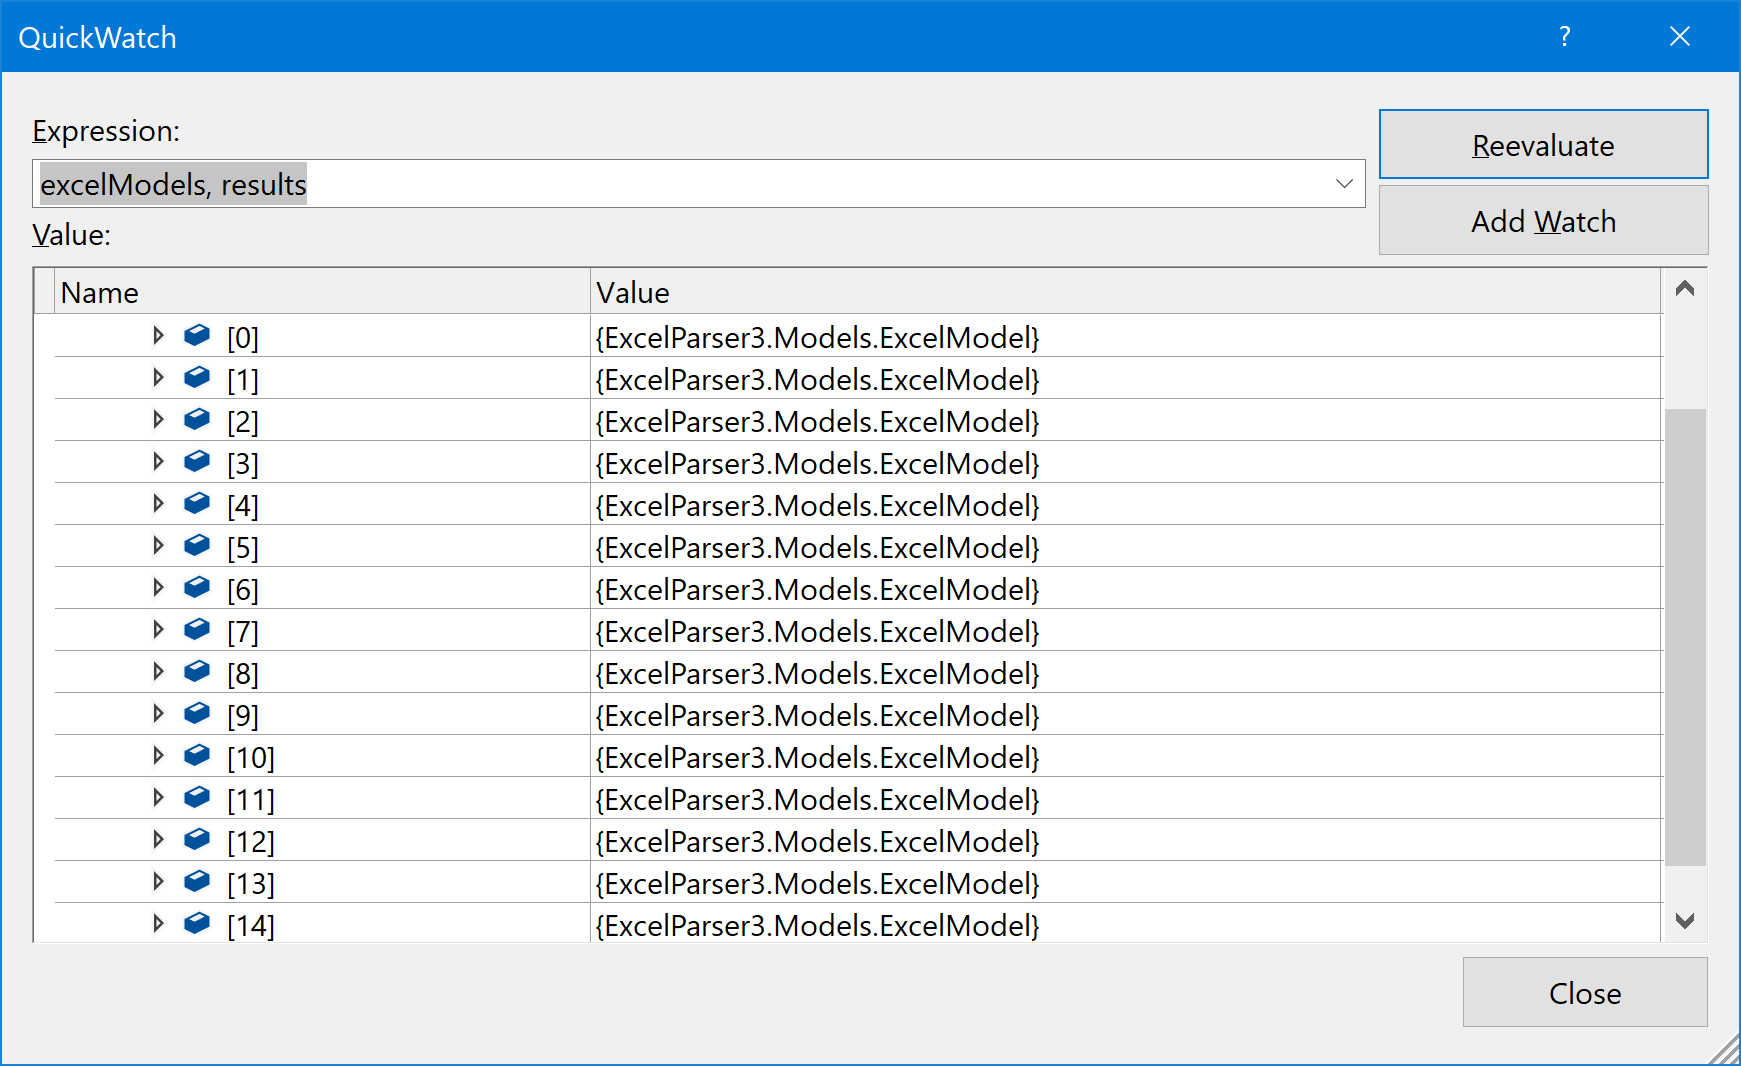Click the object icon beside item [9]
Screen dimensions: 1741x1066
point(196,713)
